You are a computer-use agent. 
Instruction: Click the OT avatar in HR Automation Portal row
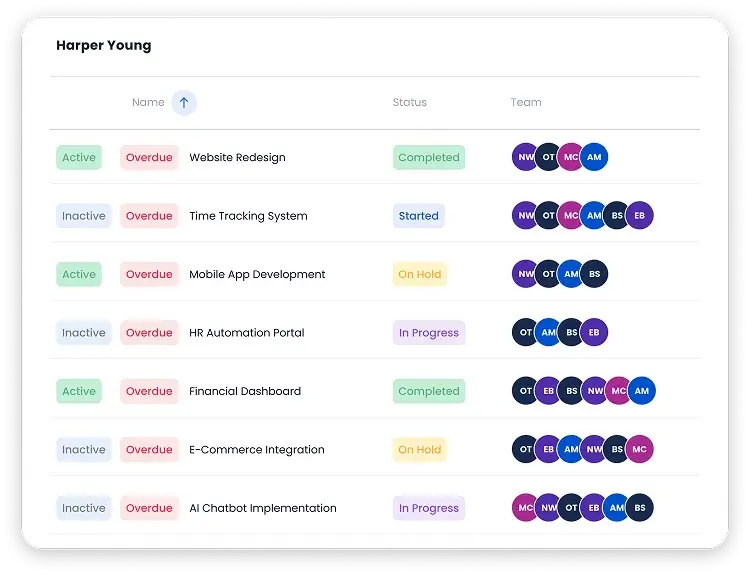tap(525, 332)
